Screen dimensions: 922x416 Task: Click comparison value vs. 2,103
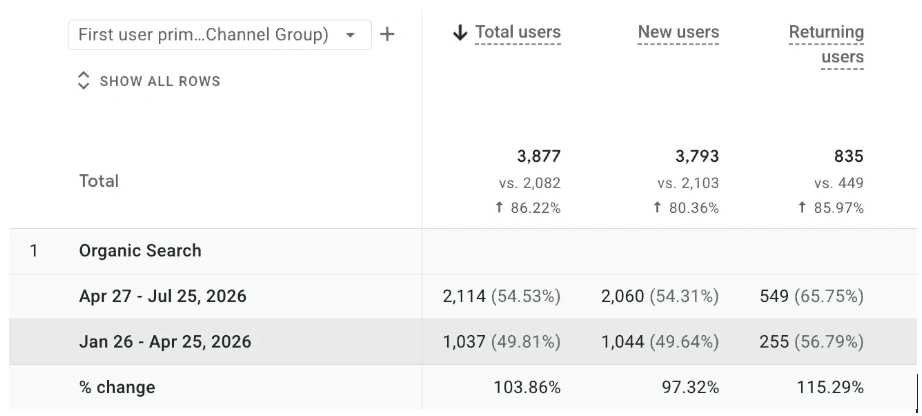[x=688, y=183]
